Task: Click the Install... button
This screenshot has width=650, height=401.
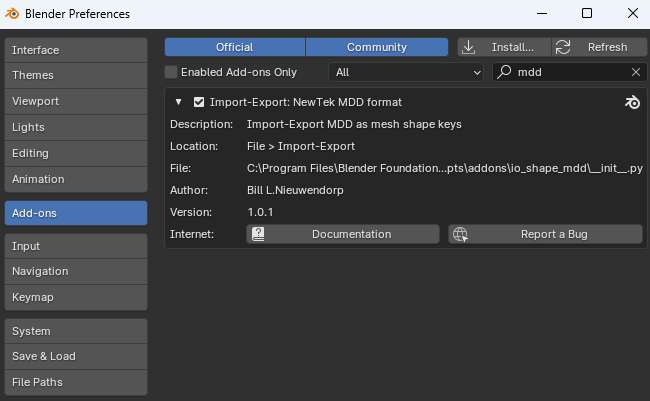Action: pyautogui.click(x=504, y=47)
